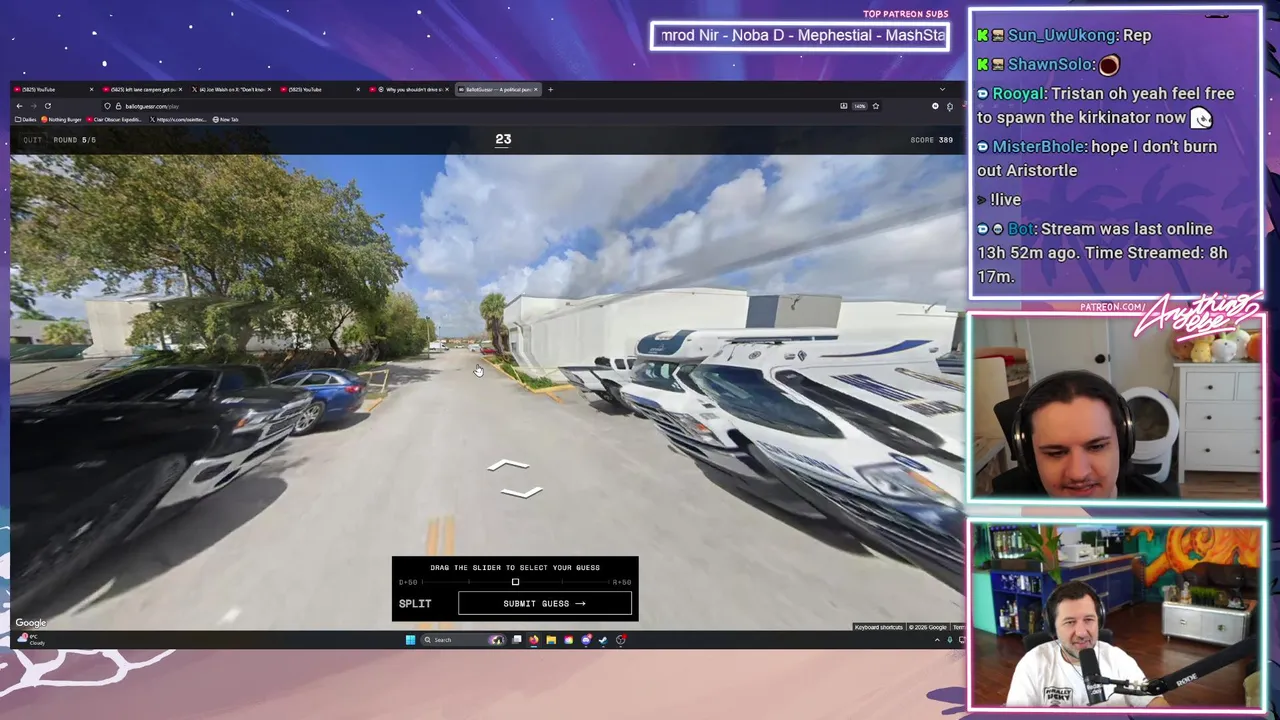Image resolution: width=1280 pixels, height=720 pixels.
Task: Open Steam icon on the taskbar
Action: click(603, 640)
